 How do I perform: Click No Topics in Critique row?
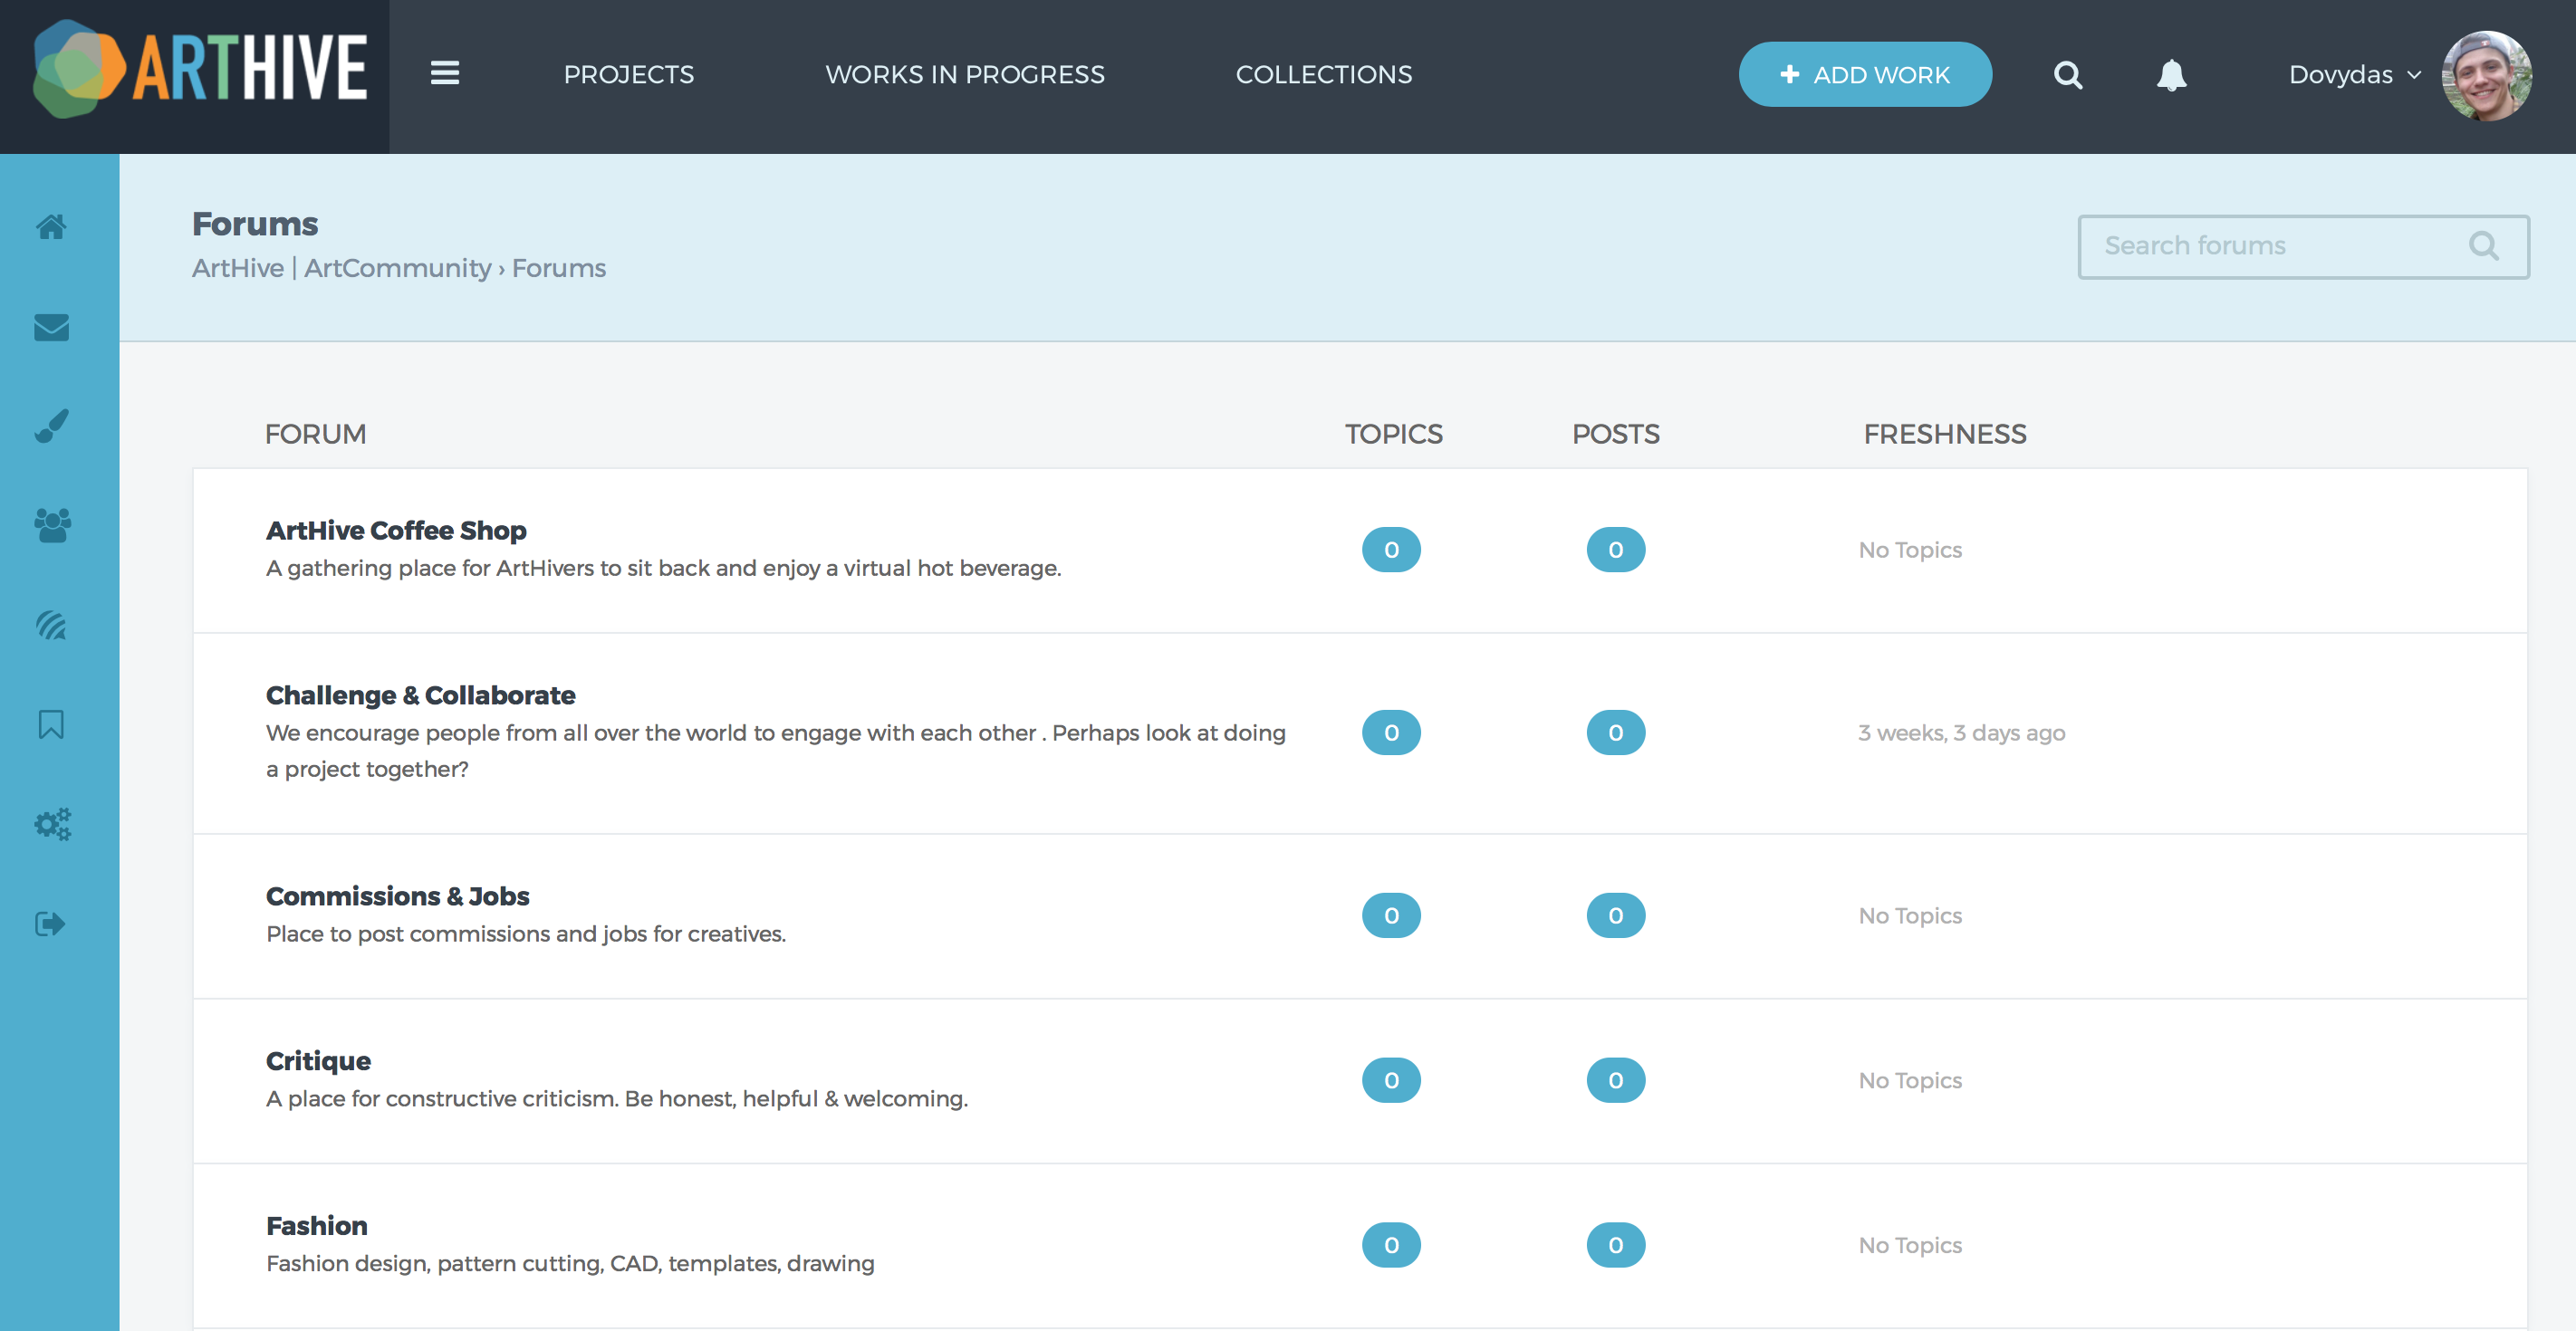click(x=1910, y=1081)
